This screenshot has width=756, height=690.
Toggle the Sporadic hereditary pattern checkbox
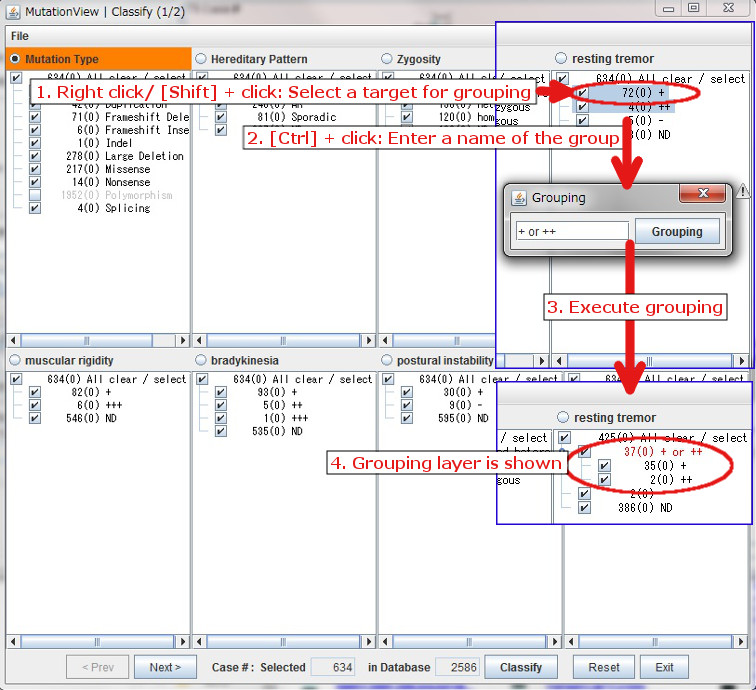click(x=222, y=117)
